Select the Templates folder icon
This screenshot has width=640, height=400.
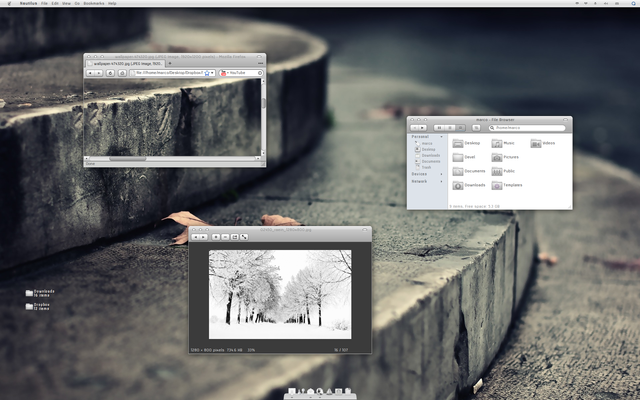click(497, 185)
